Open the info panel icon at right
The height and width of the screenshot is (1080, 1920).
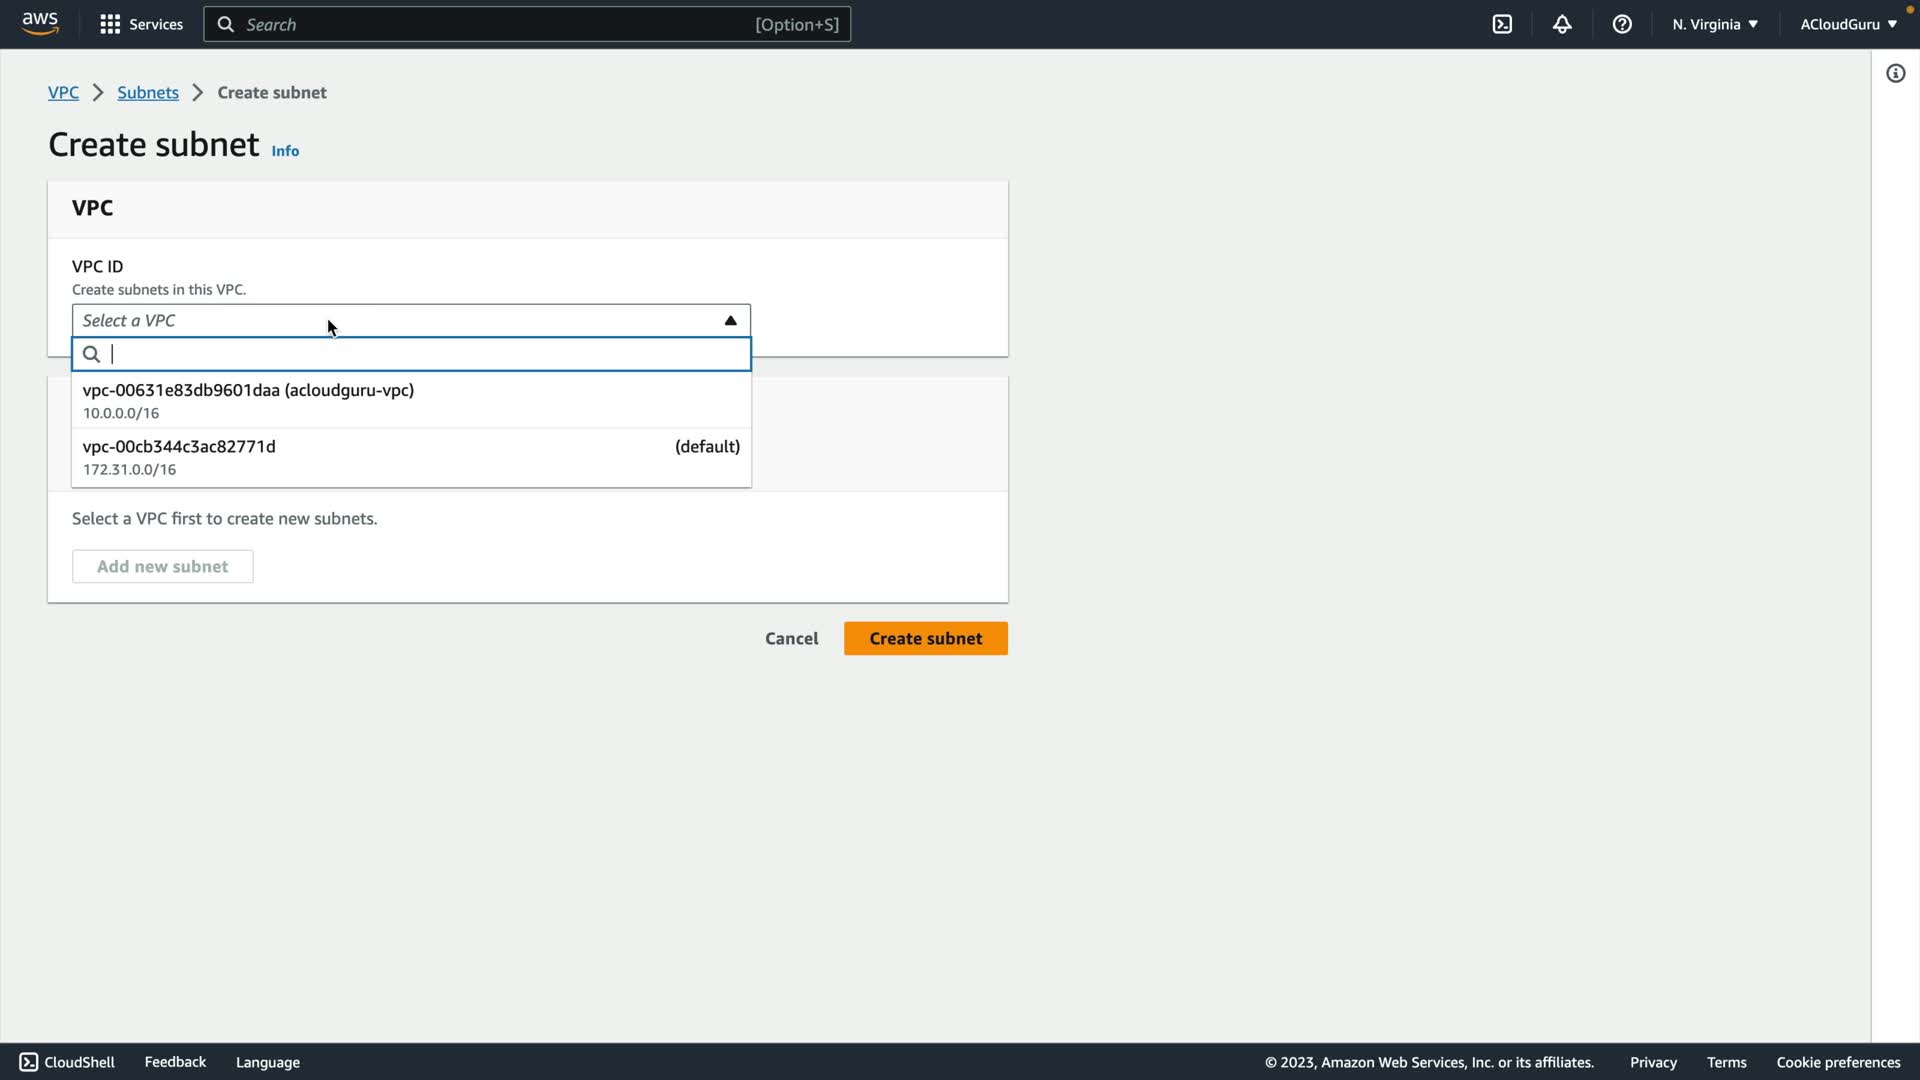point(1895,73)
